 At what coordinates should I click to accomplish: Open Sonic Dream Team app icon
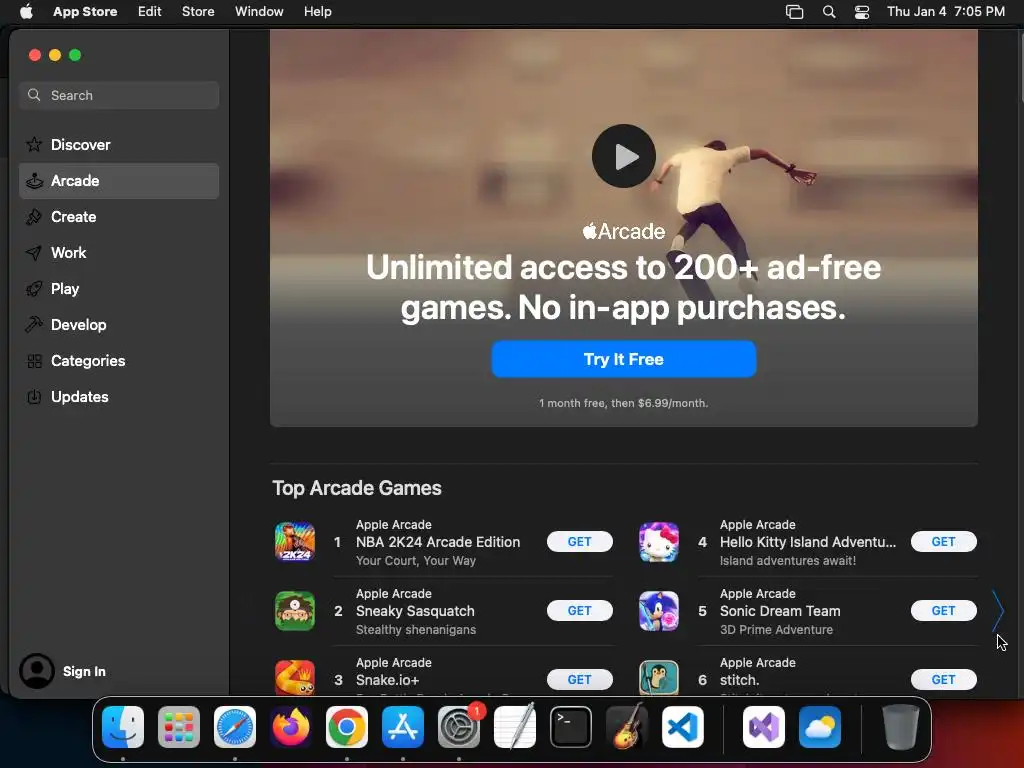(x=658, y=611)
